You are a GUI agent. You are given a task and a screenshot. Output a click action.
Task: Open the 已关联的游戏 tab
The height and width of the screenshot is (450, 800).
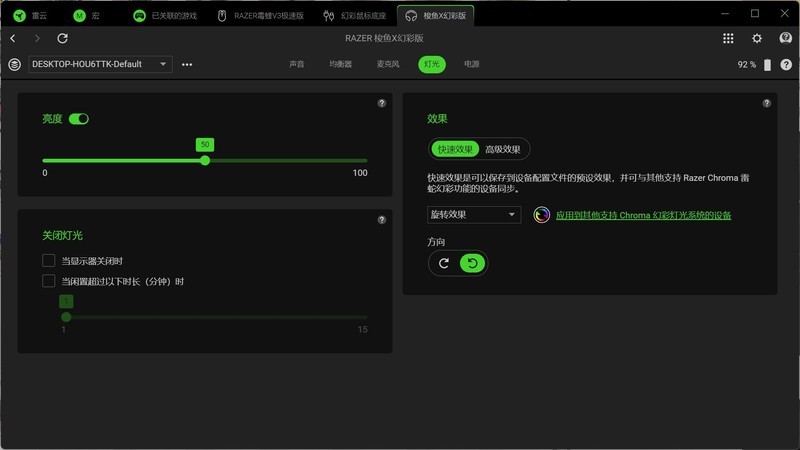click(165, 16)
